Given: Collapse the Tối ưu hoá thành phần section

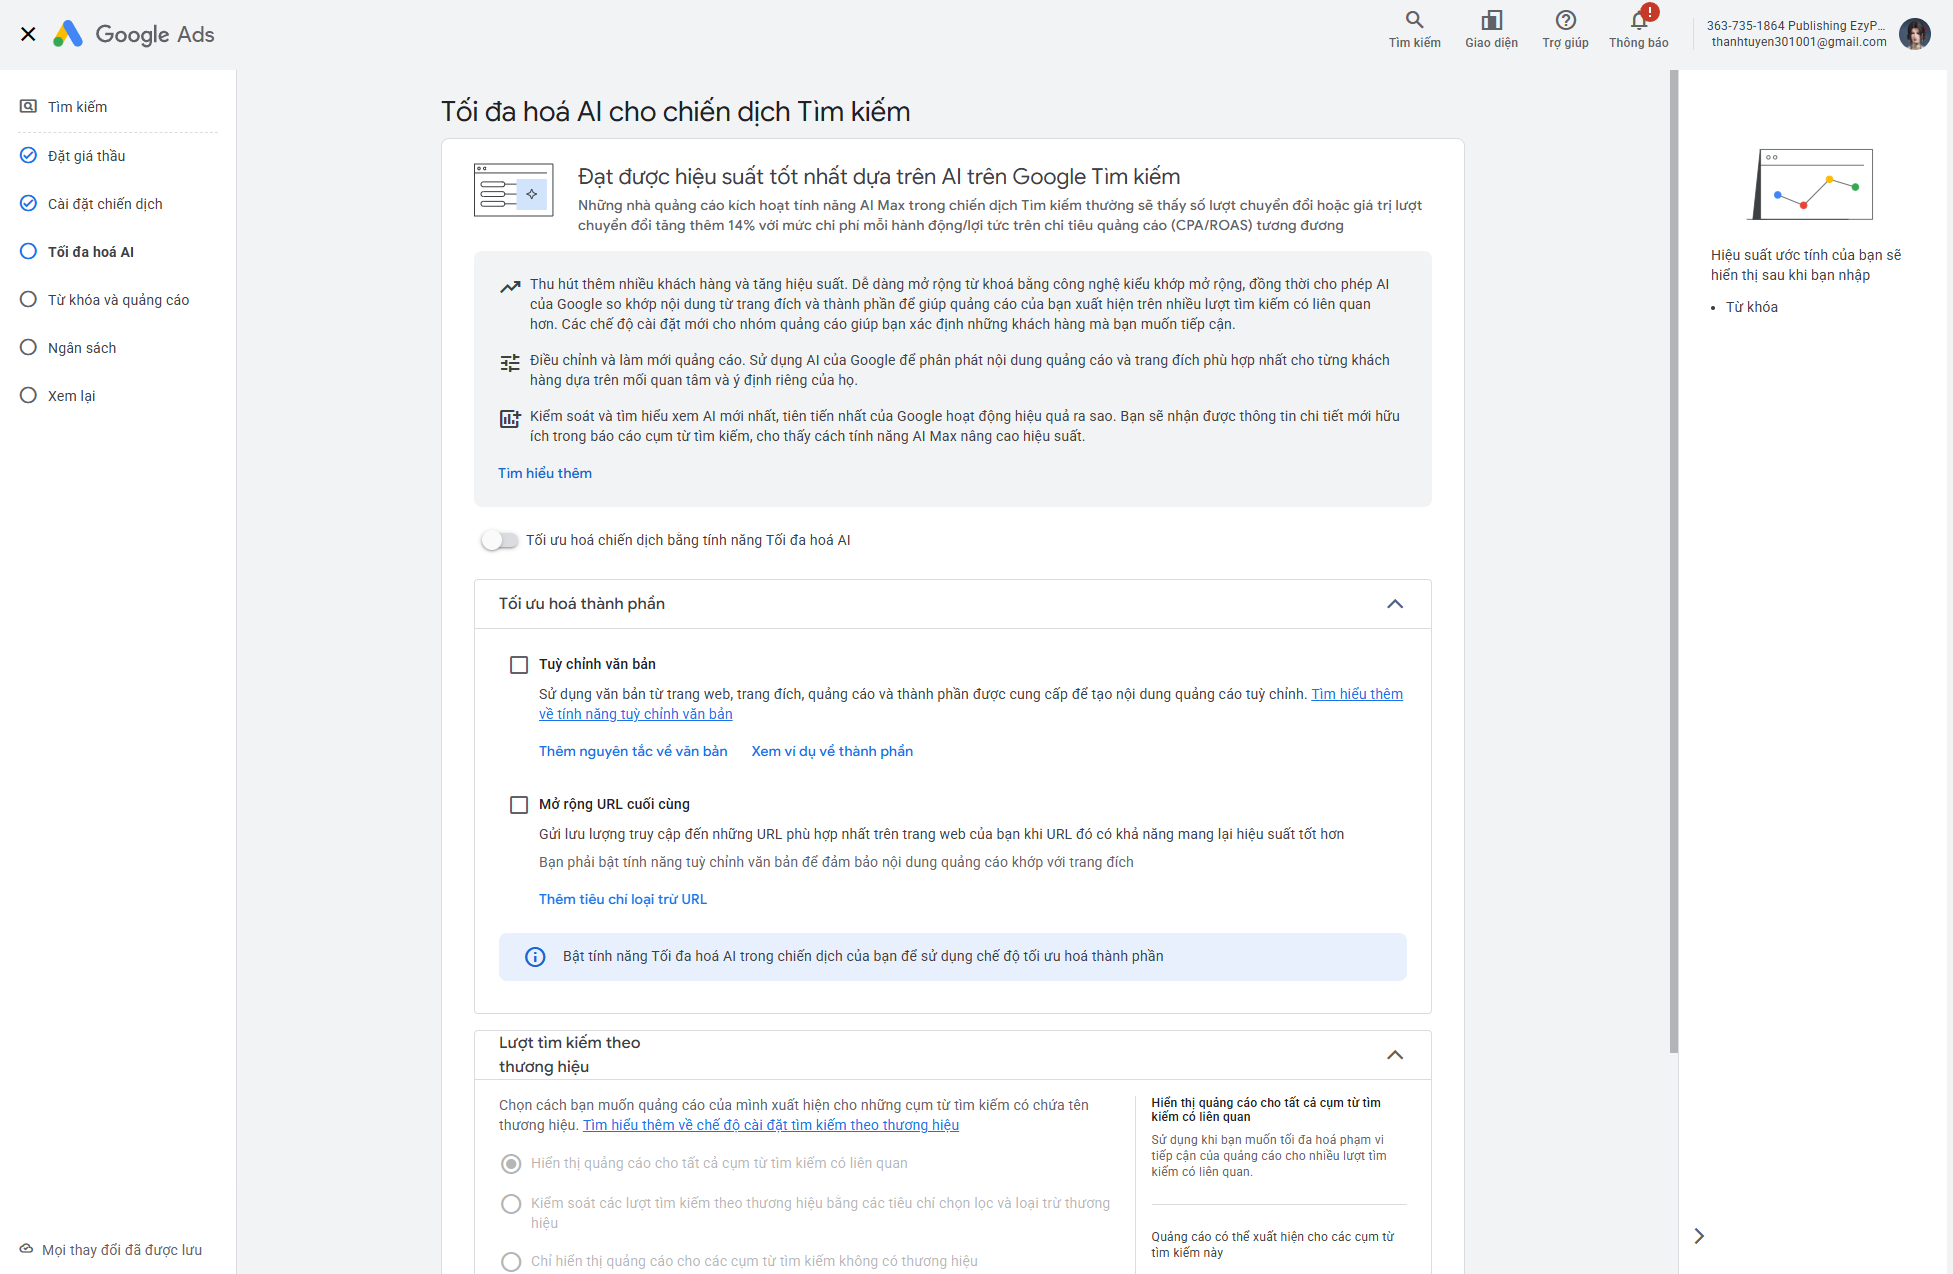Looking at the screenshot, I should pyautogui.click(x=1395, y=604).
